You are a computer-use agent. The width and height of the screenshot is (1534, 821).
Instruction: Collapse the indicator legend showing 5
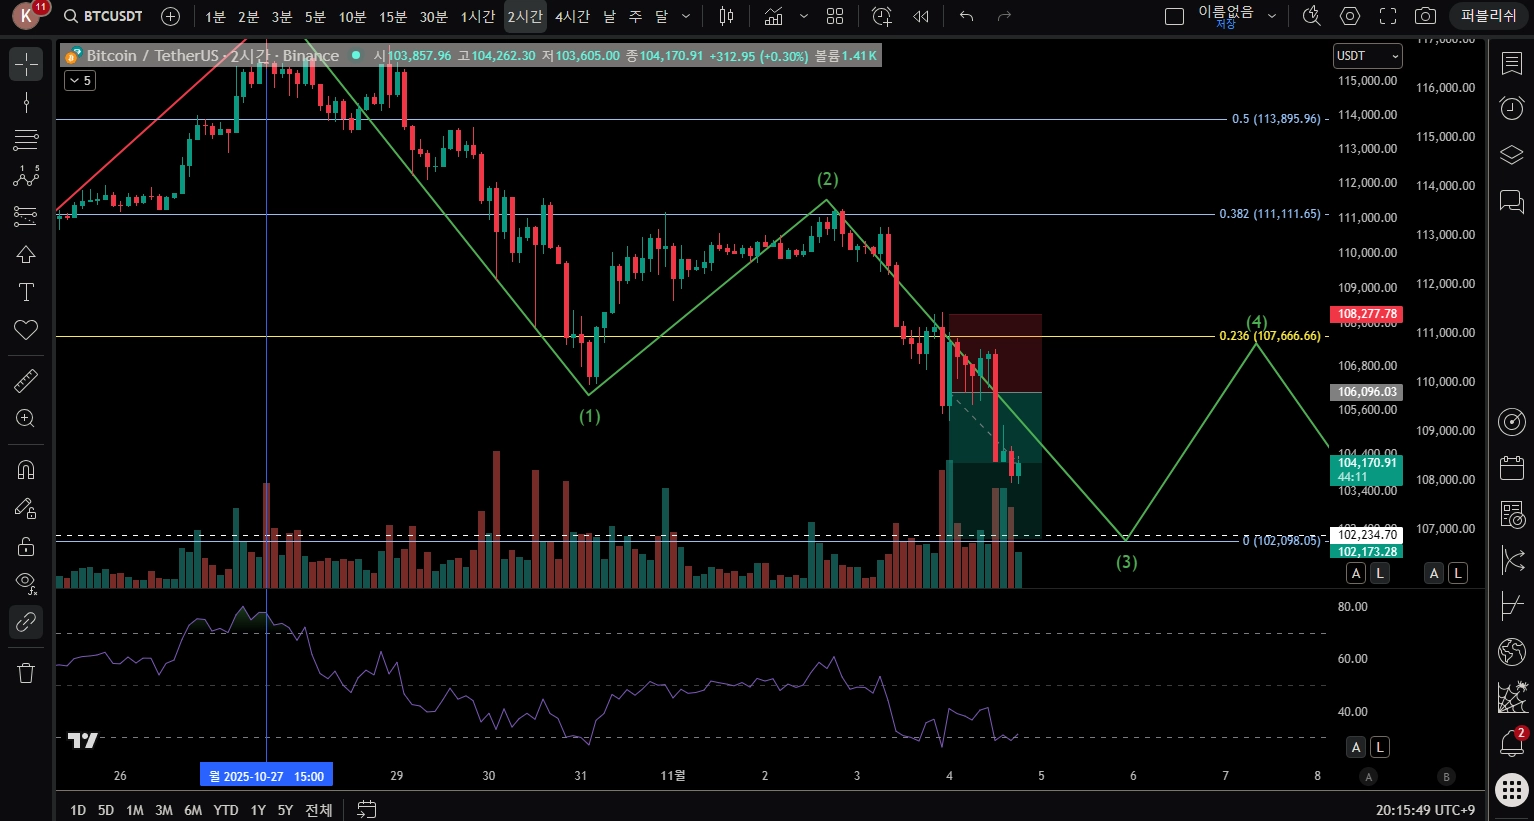point(80,80)
